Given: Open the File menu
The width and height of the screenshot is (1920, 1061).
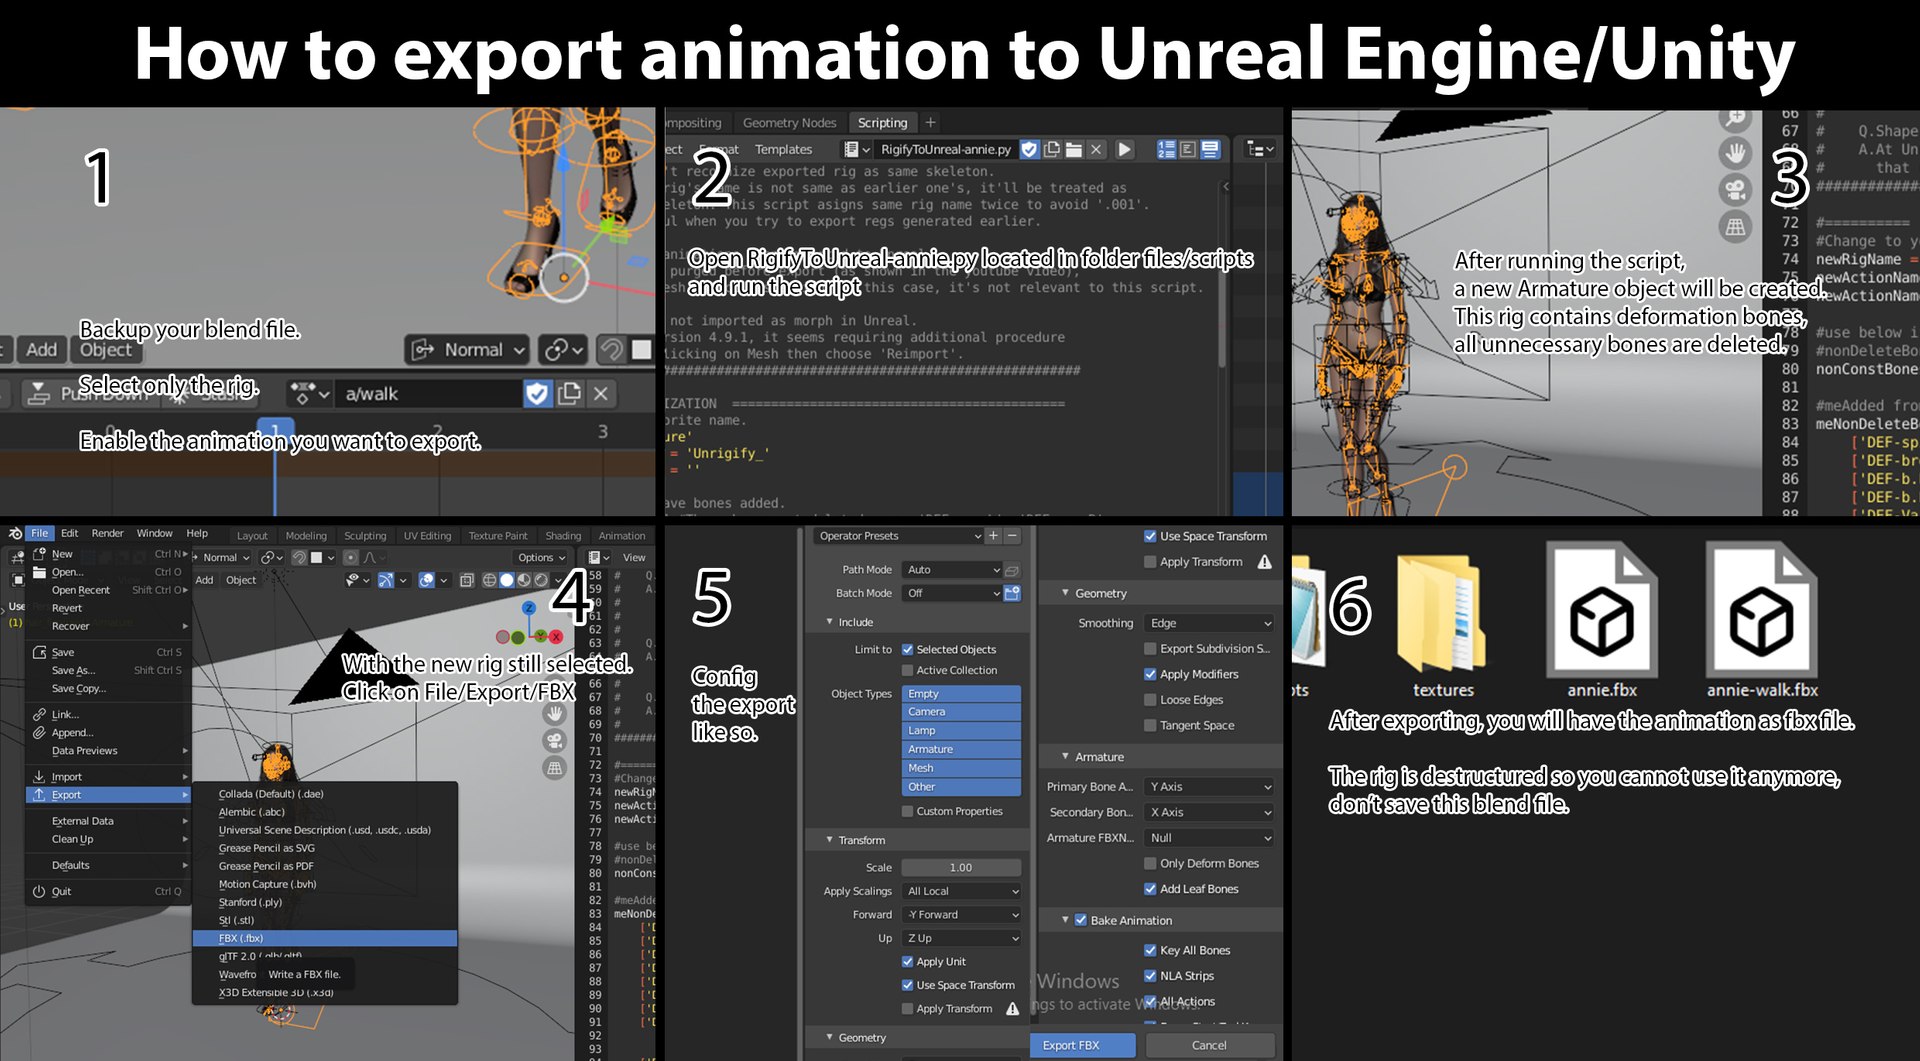Looking at the screenshot, I should [x=39, y=533].
